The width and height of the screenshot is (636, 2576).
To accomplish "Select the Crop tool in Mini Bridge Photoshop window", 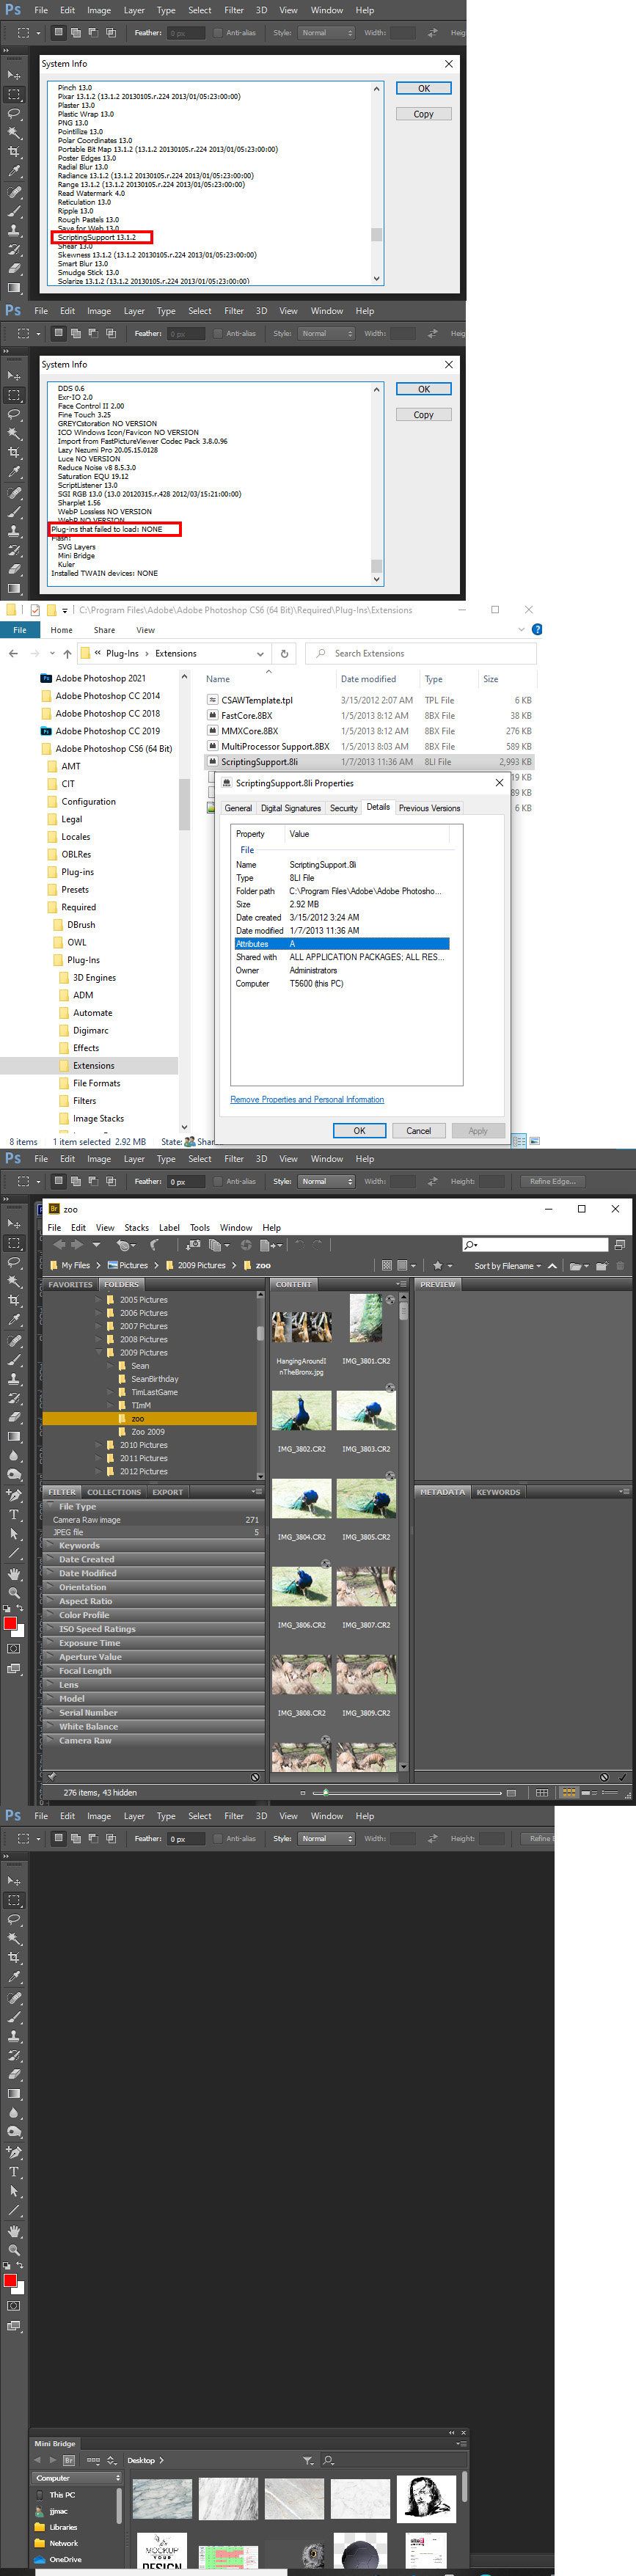I will click(x=13, y=1958).
